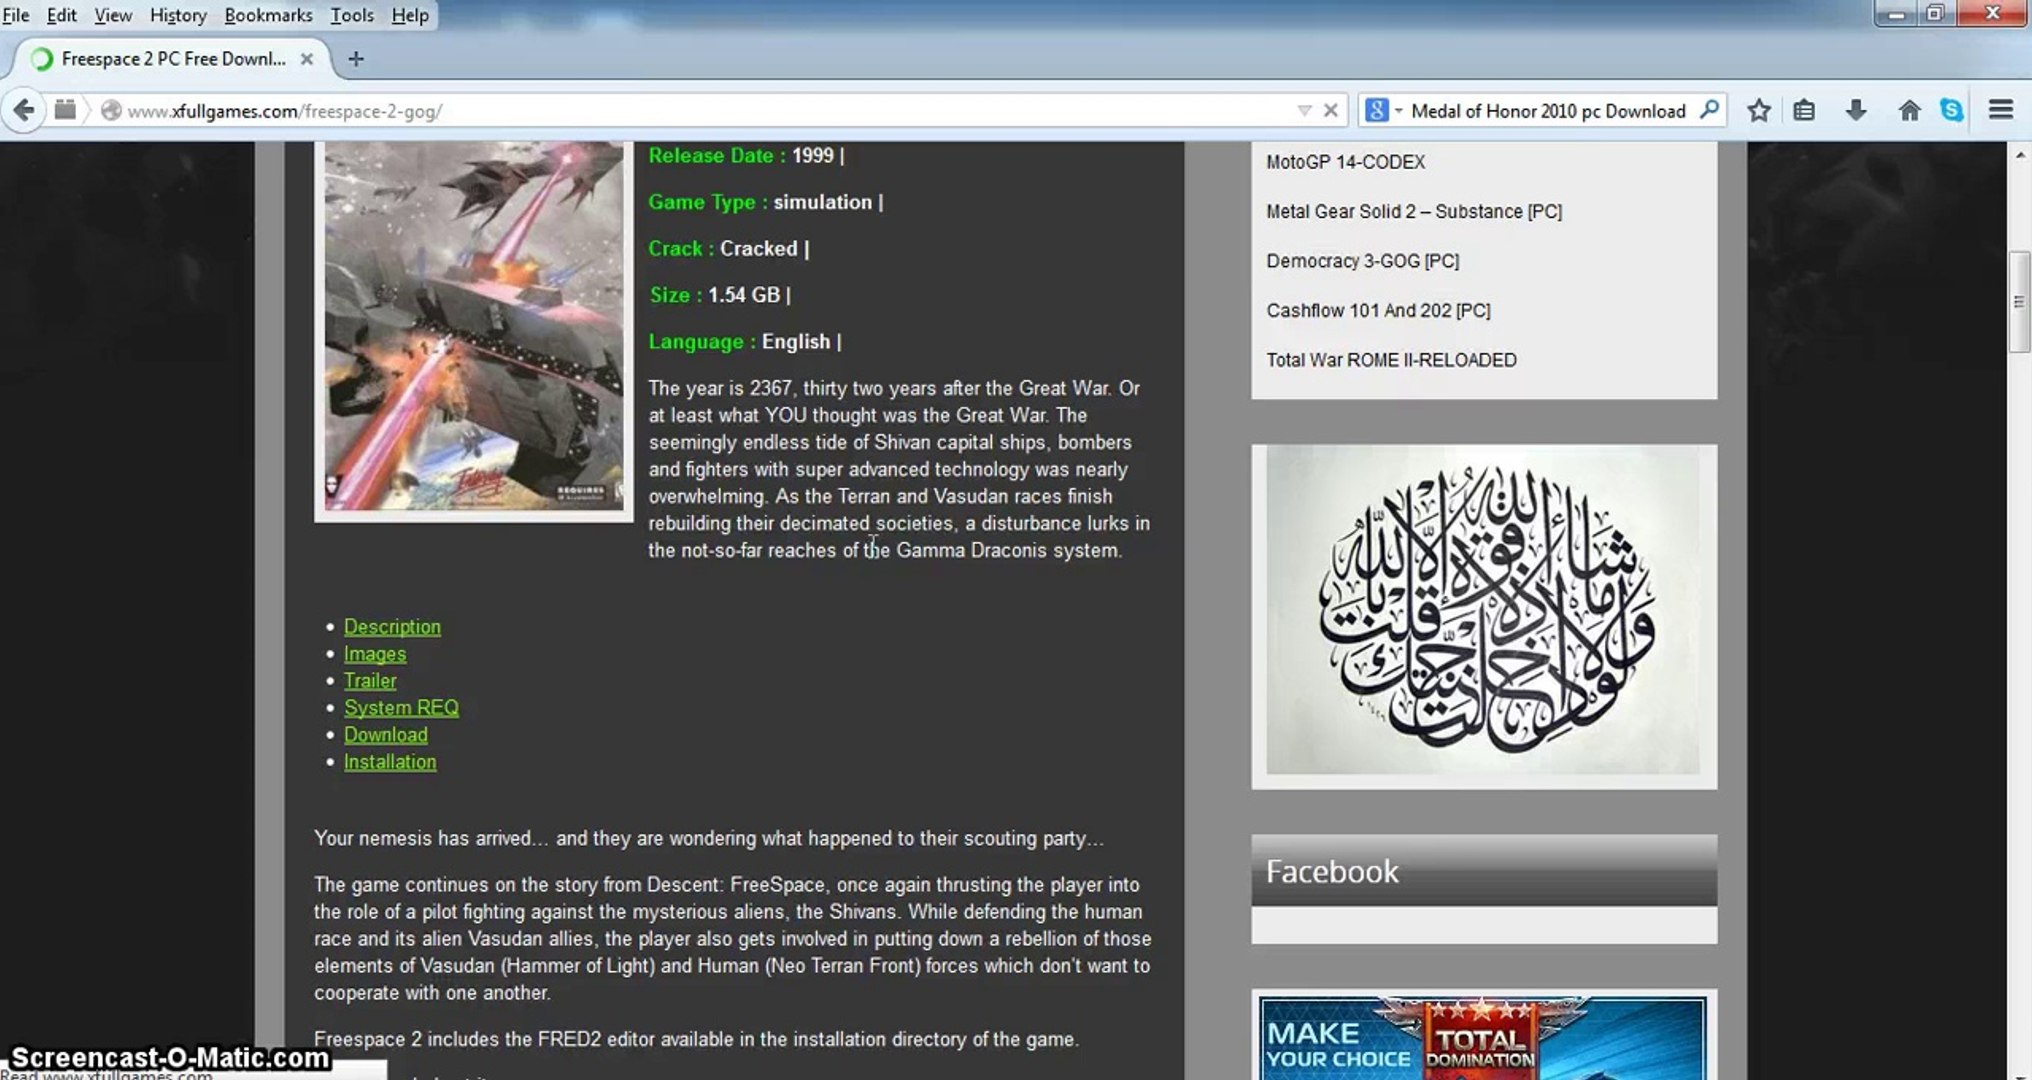2032x1080 pixels.
Task: Click the address bar URL field
Action: pos(700,111)
